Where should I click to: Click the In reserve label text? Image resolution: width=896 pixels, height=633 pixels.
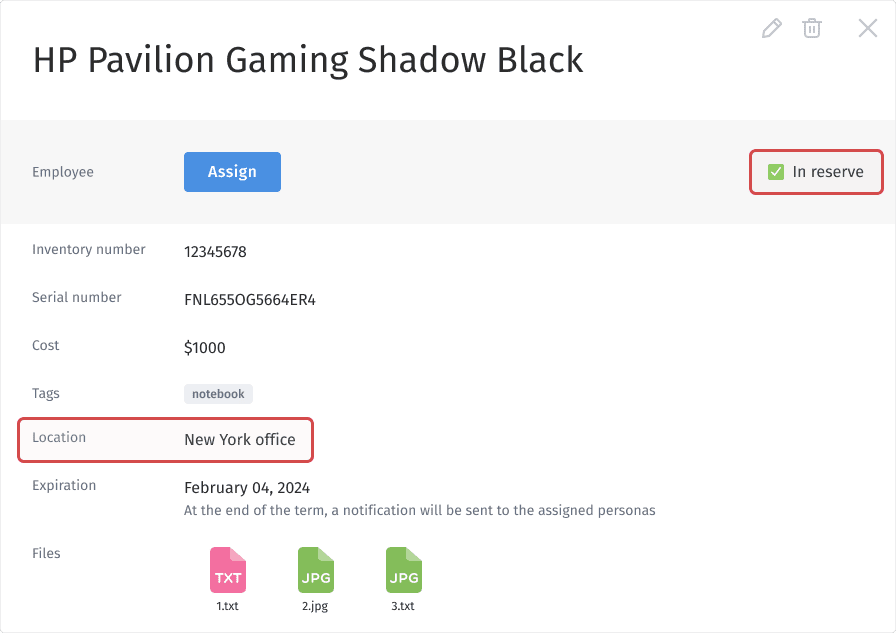(x=828, y=172)
